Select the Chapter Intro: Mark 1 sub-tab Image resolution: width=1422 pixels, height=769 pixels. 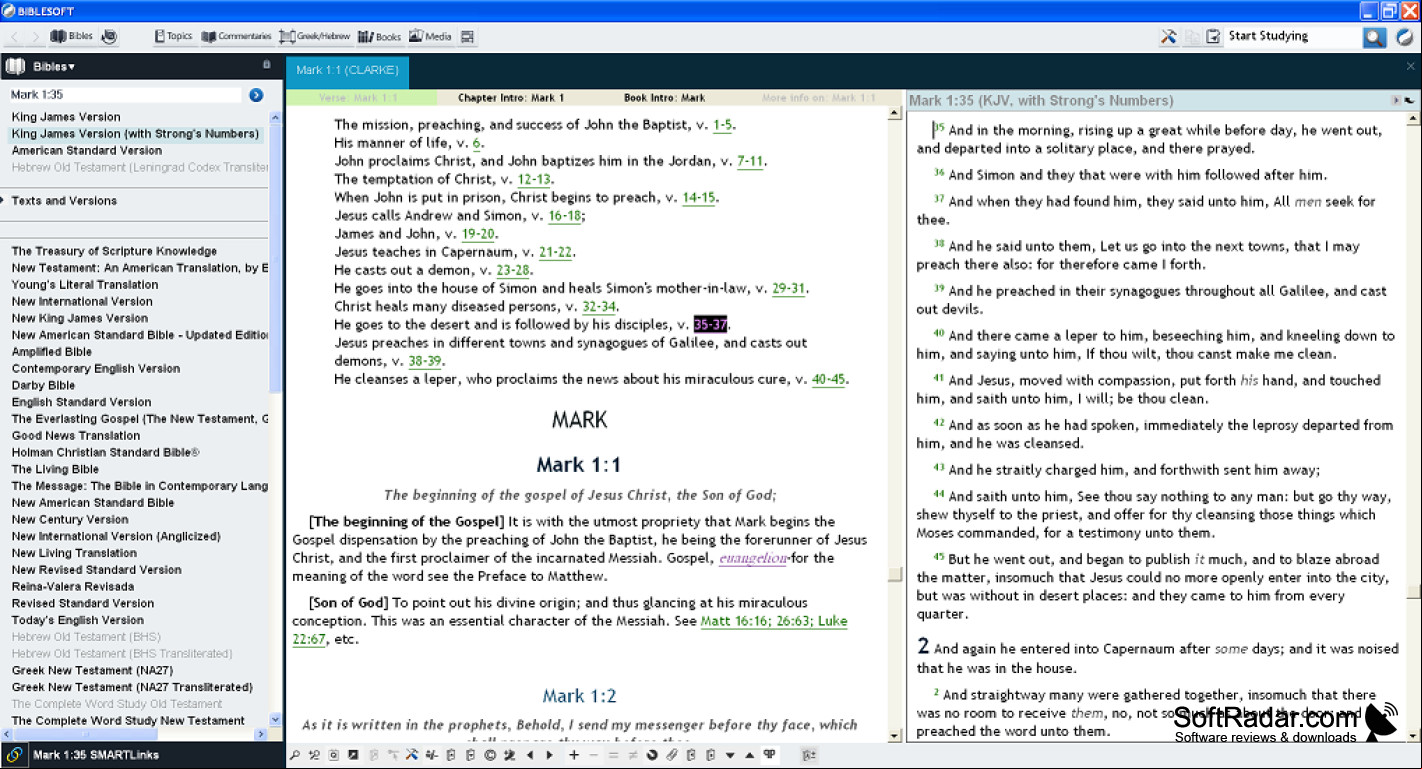(511, 98)
